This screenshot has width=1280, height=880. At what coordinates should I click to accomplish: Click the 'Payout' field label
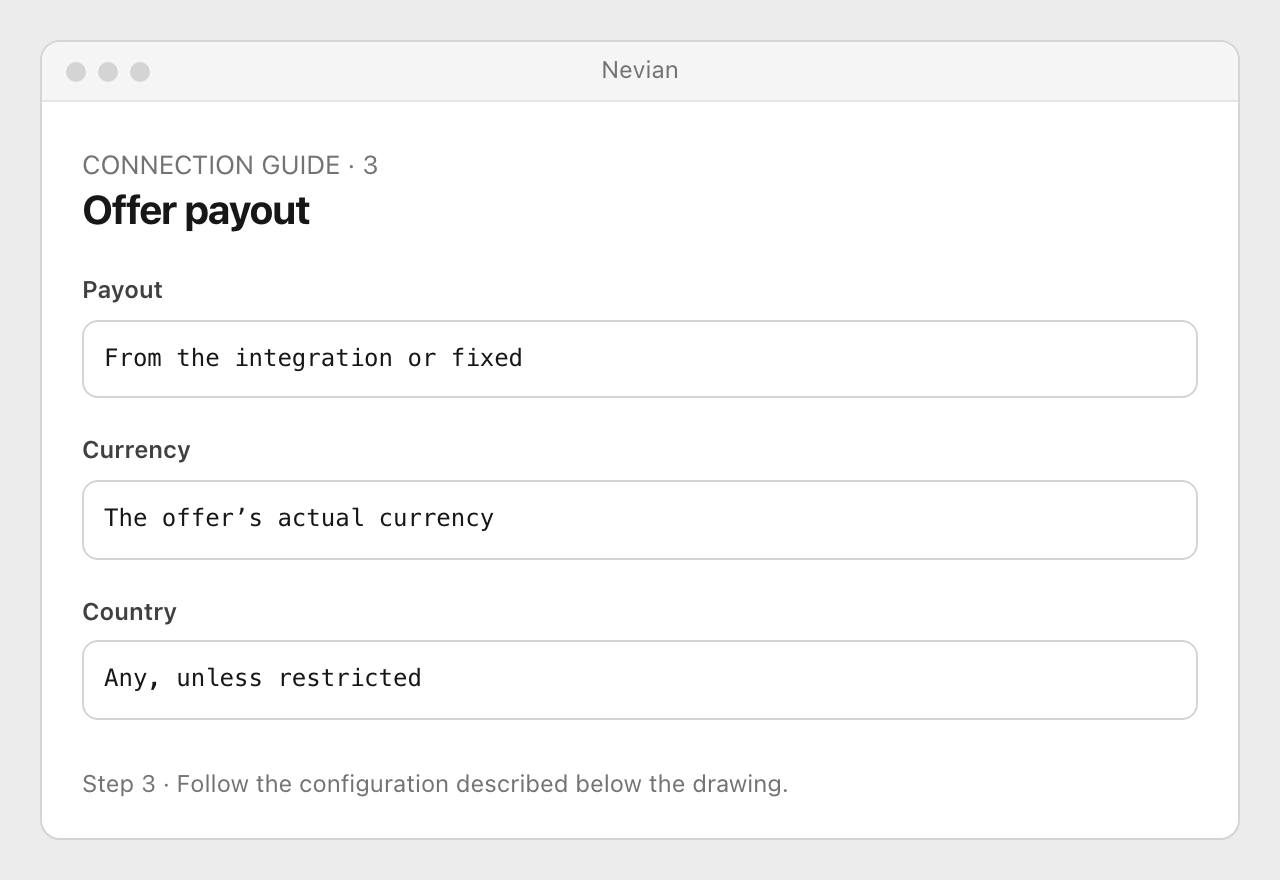(122, 290)
